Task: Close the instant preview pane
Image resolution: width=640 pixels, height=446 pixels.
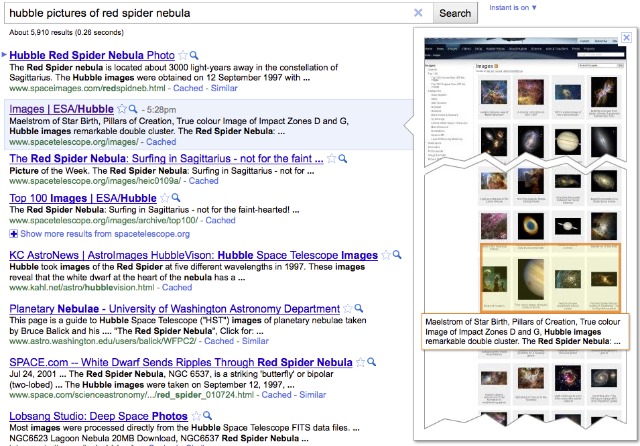Action: pos(626,38)
